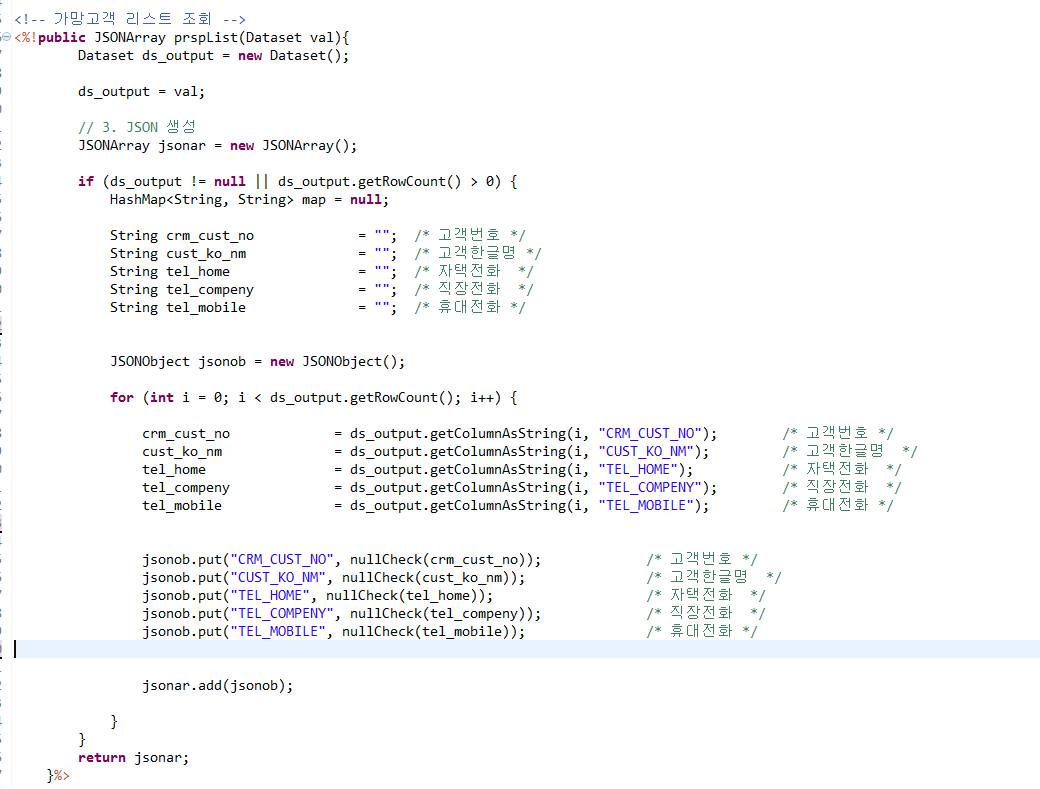Click the "jsonar.add(jsonob);" line

click(x=218, y=686)
